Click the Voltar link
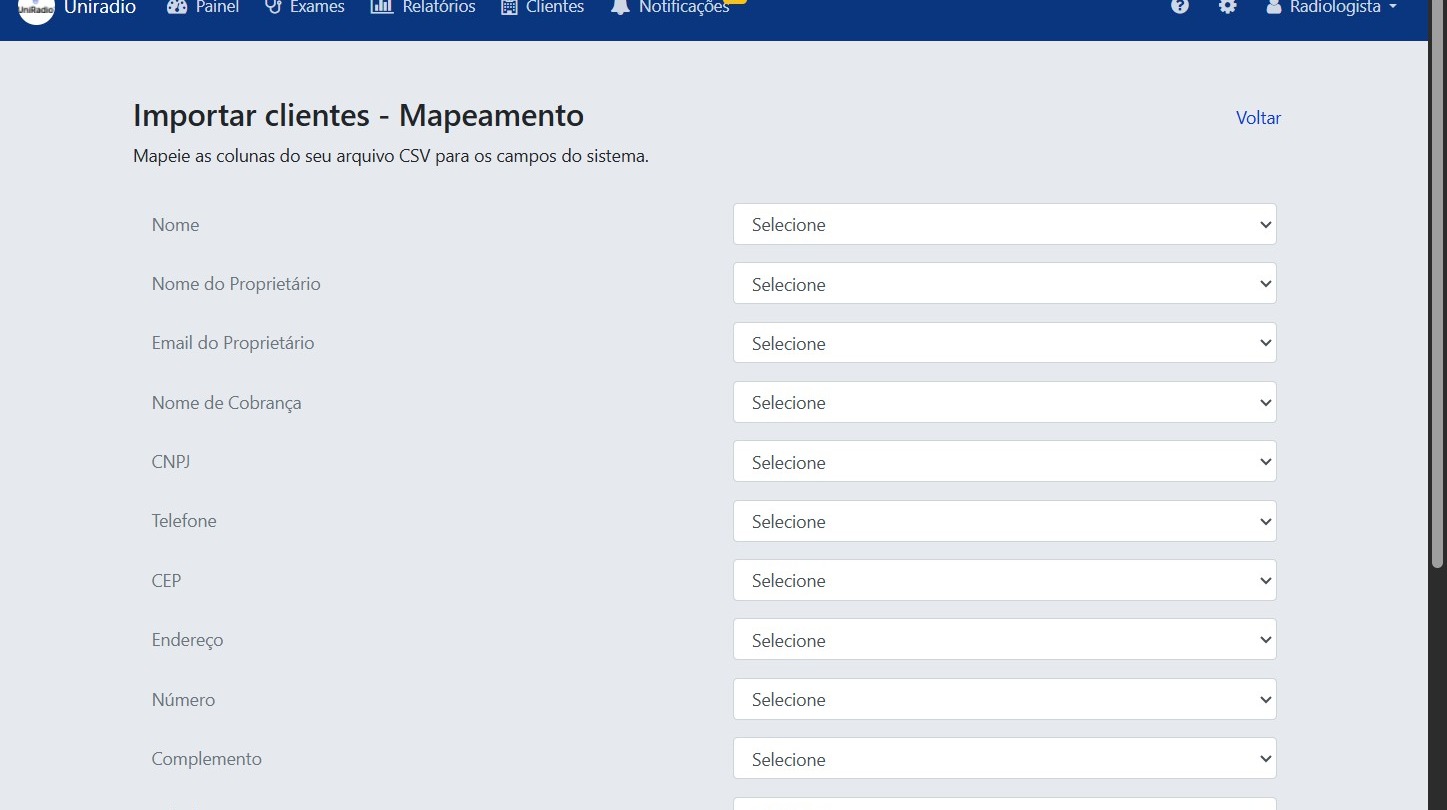 1258,118
